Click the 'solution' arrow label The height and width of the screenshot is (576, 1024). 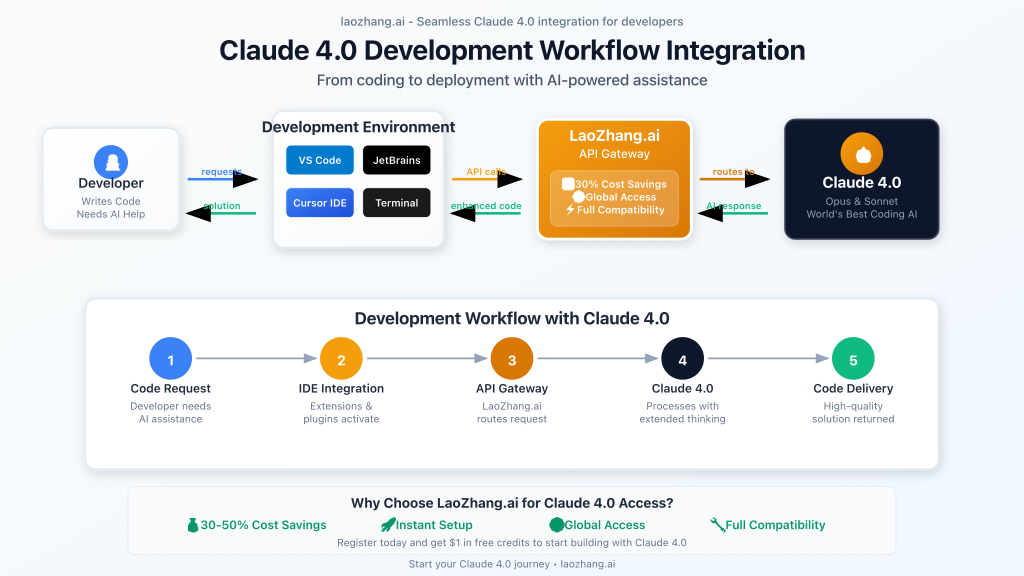click(x=221, y=206)
